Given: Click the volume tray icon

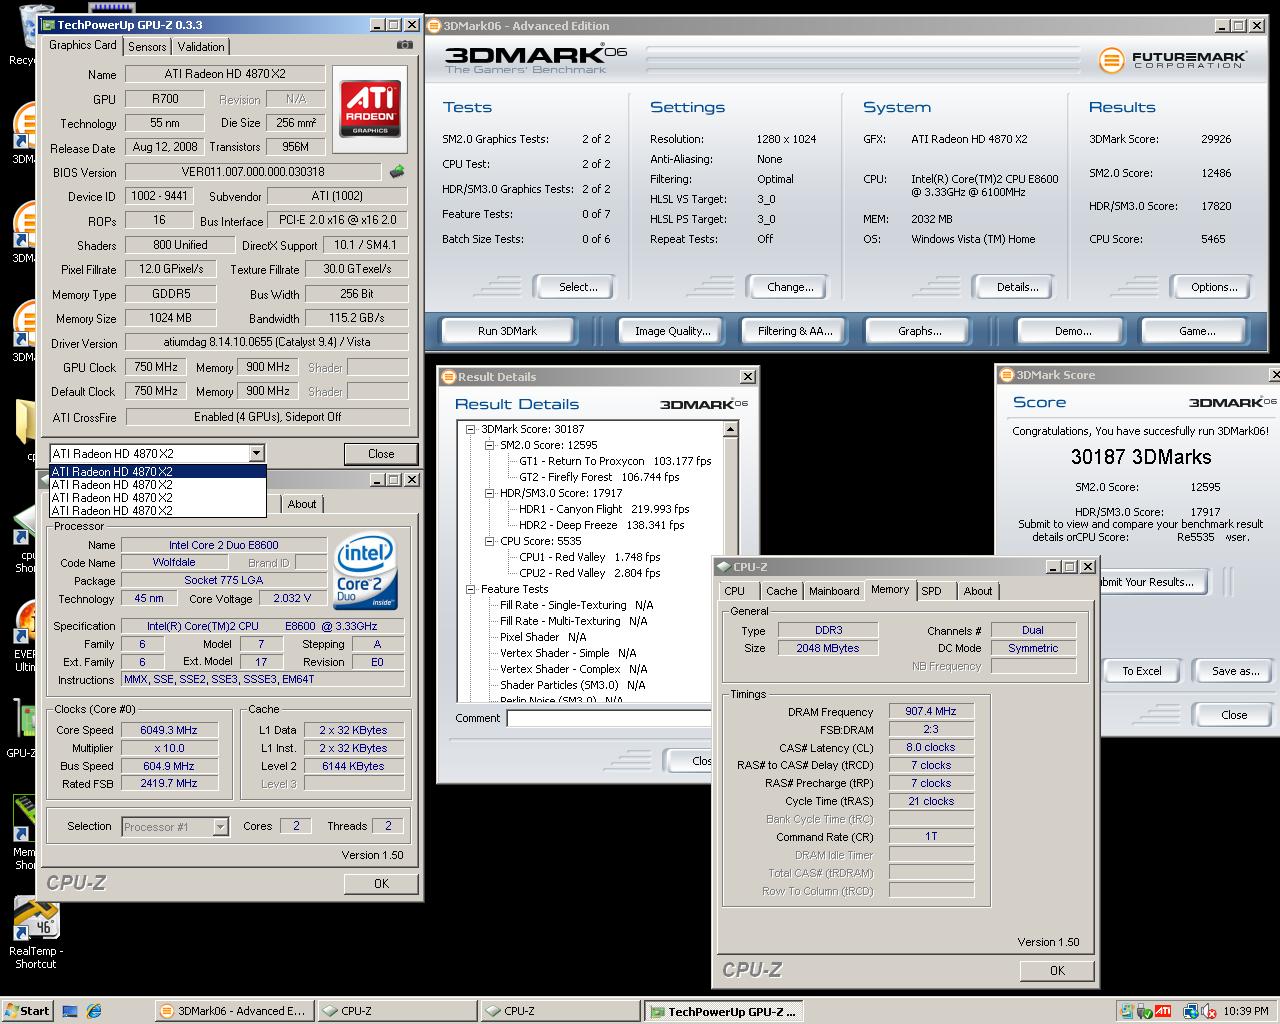Looking at the screenshot, I should (1211, 1011).
